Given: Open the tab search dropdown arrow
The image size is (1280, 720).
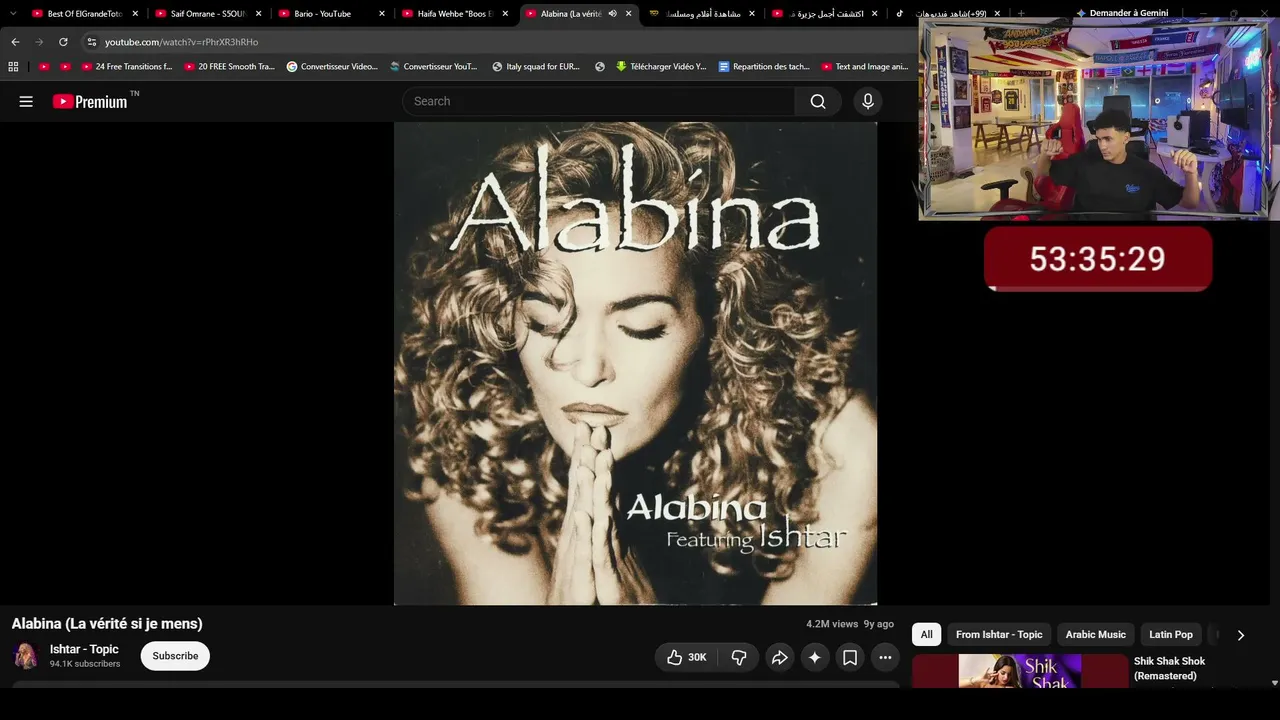Looking at the screenshot, I should 13,14.
